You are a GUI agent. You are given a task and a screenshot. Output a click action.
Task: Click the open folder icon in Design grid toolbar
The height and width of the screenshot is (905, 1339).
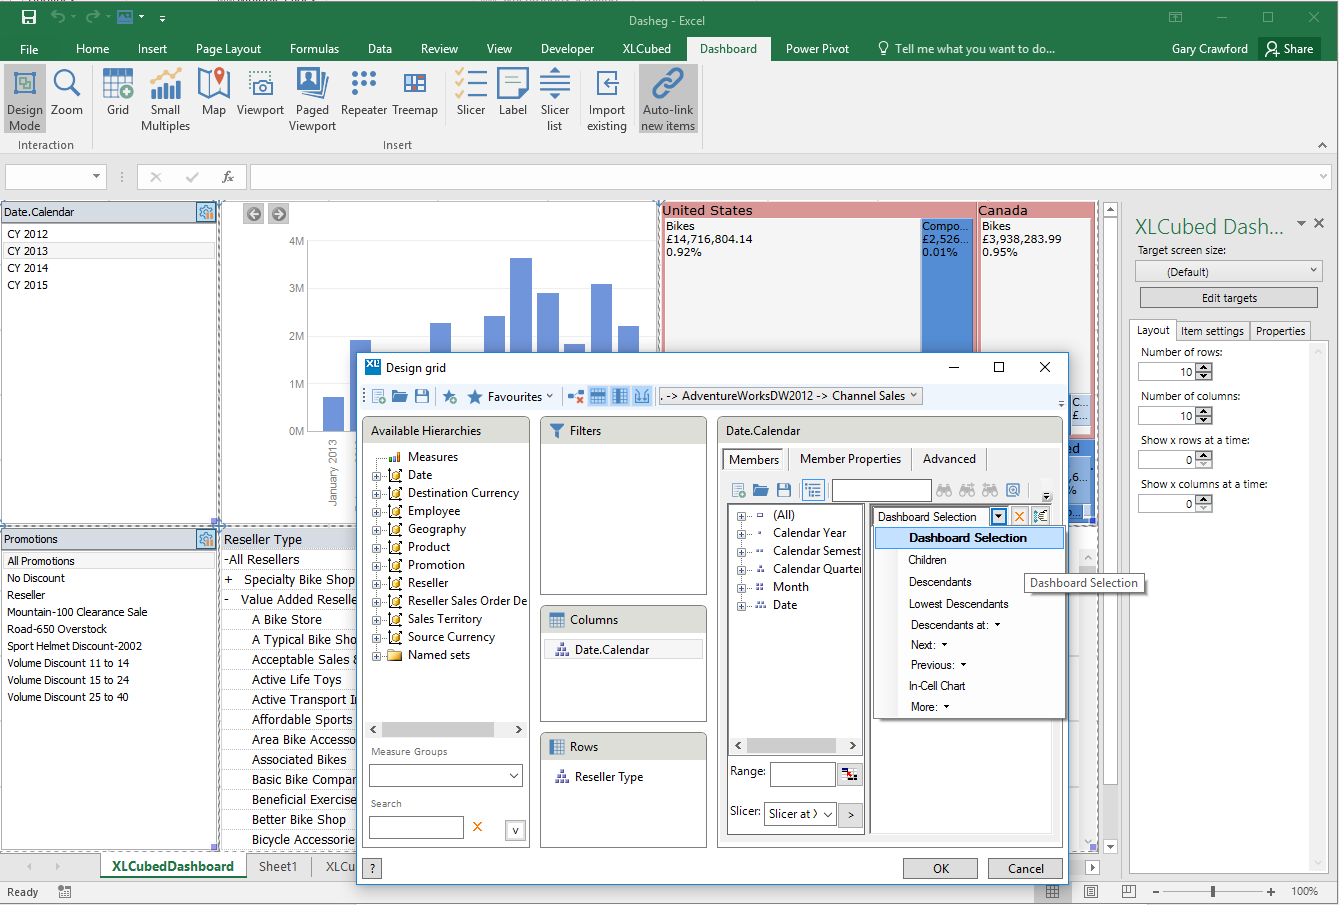coord(400,397)
